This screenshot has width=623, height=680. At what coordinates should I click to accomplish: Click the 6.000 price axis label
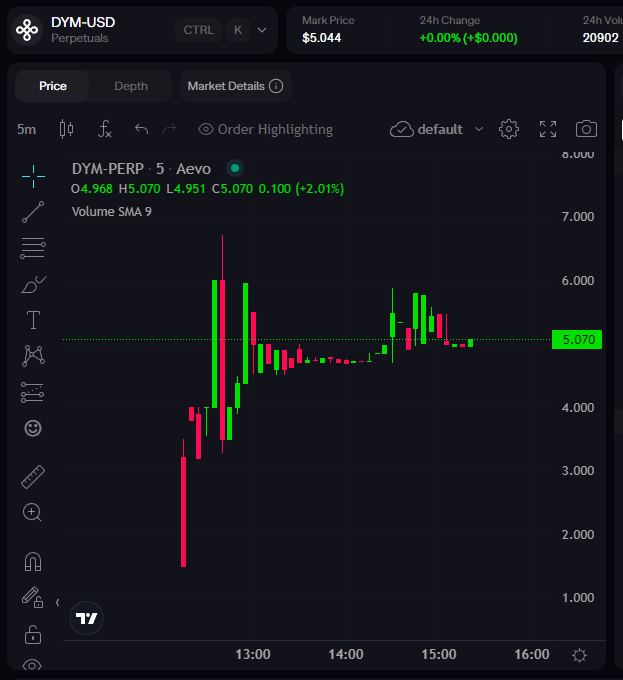click(x=578, y=281)
